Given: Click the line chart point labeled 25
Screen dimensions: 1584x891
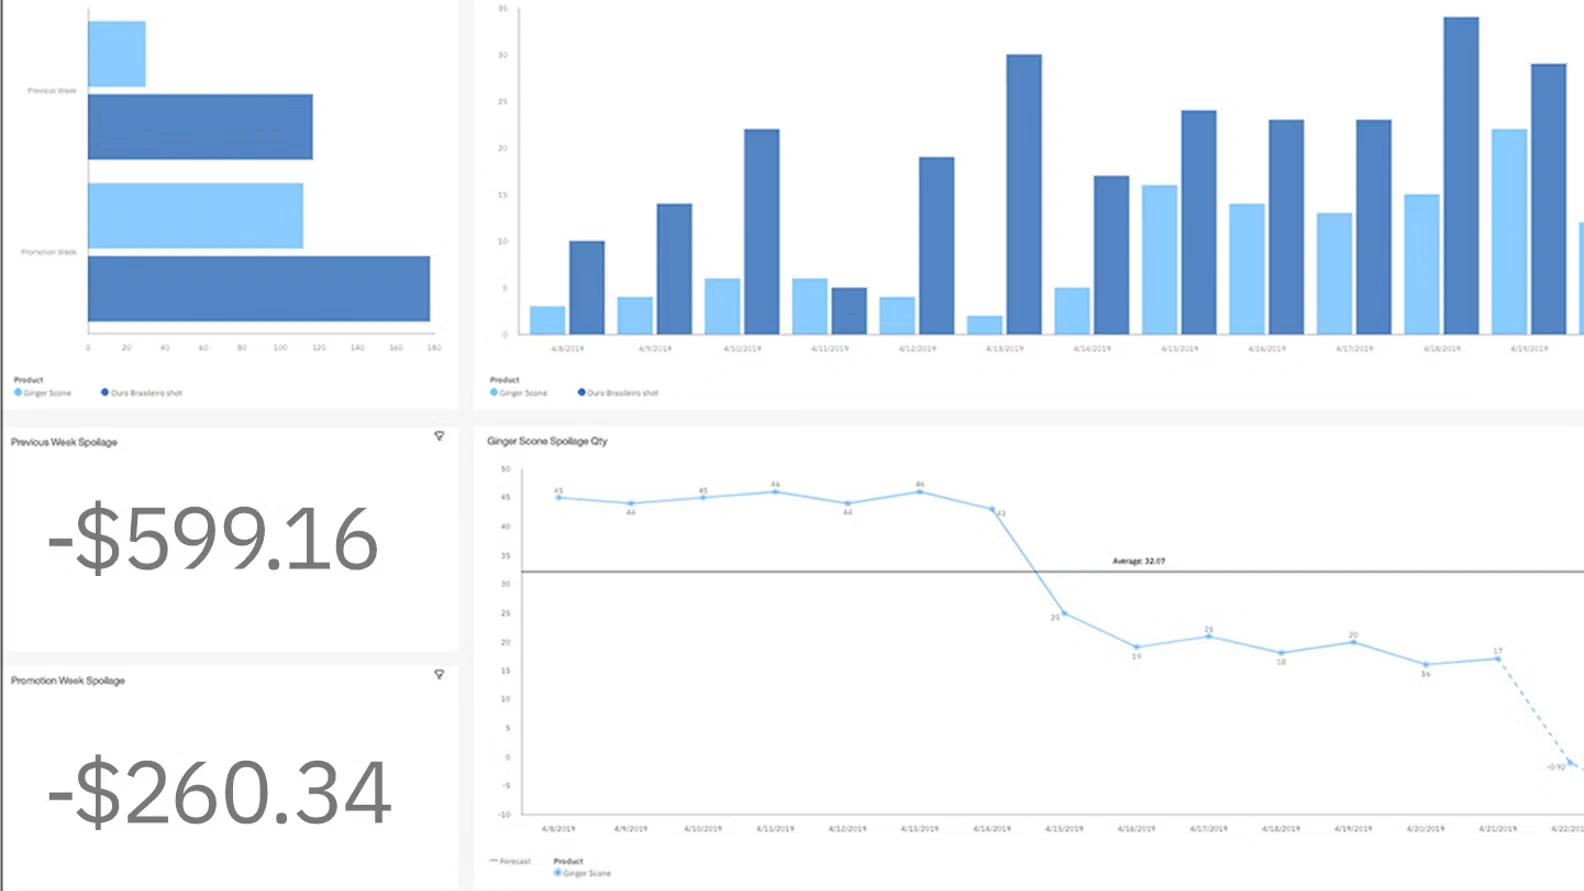Looking at the screenshot, I should point(1064,614).
